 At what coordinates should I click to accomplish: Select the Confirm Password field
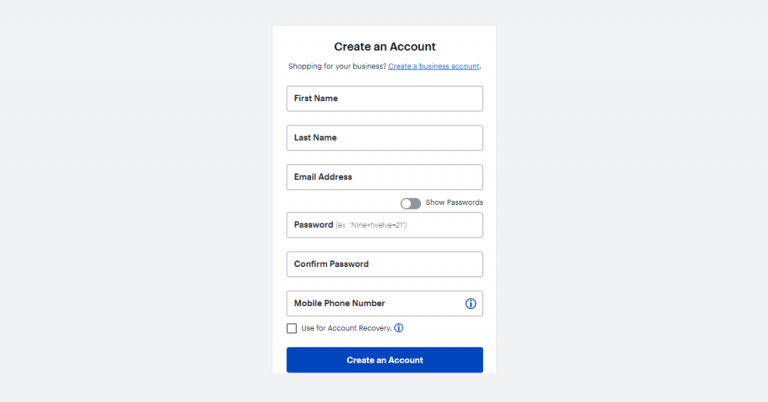click(x=384, y=264)
